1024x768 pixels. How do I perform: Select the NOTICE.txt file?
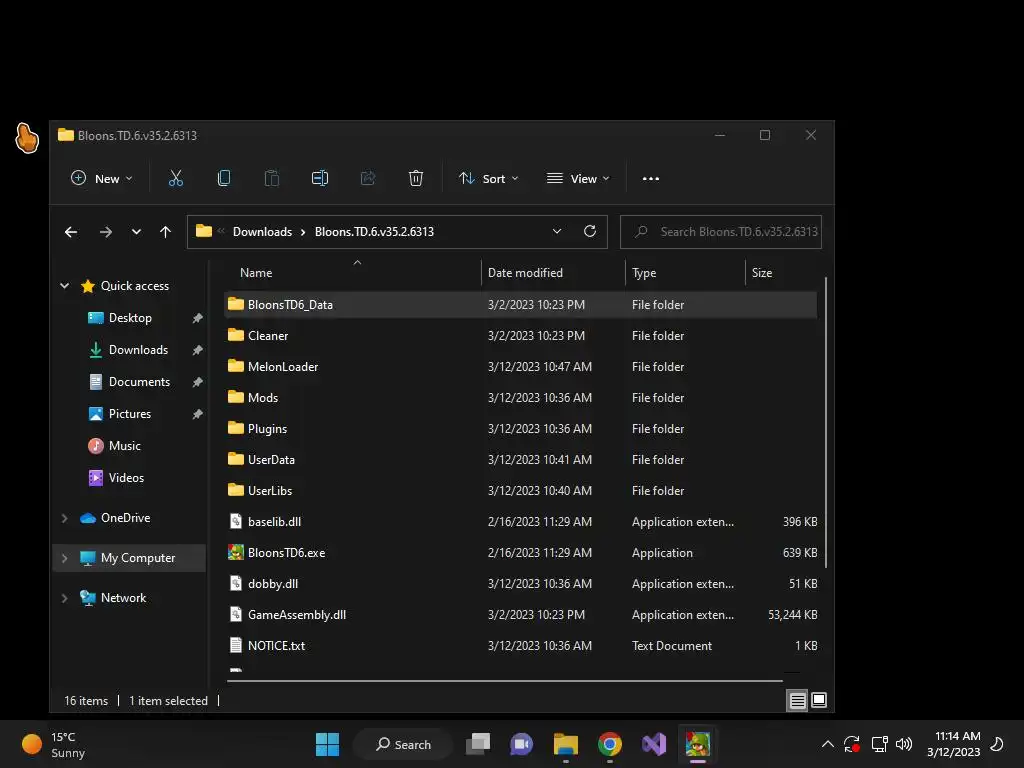(520, 646)
